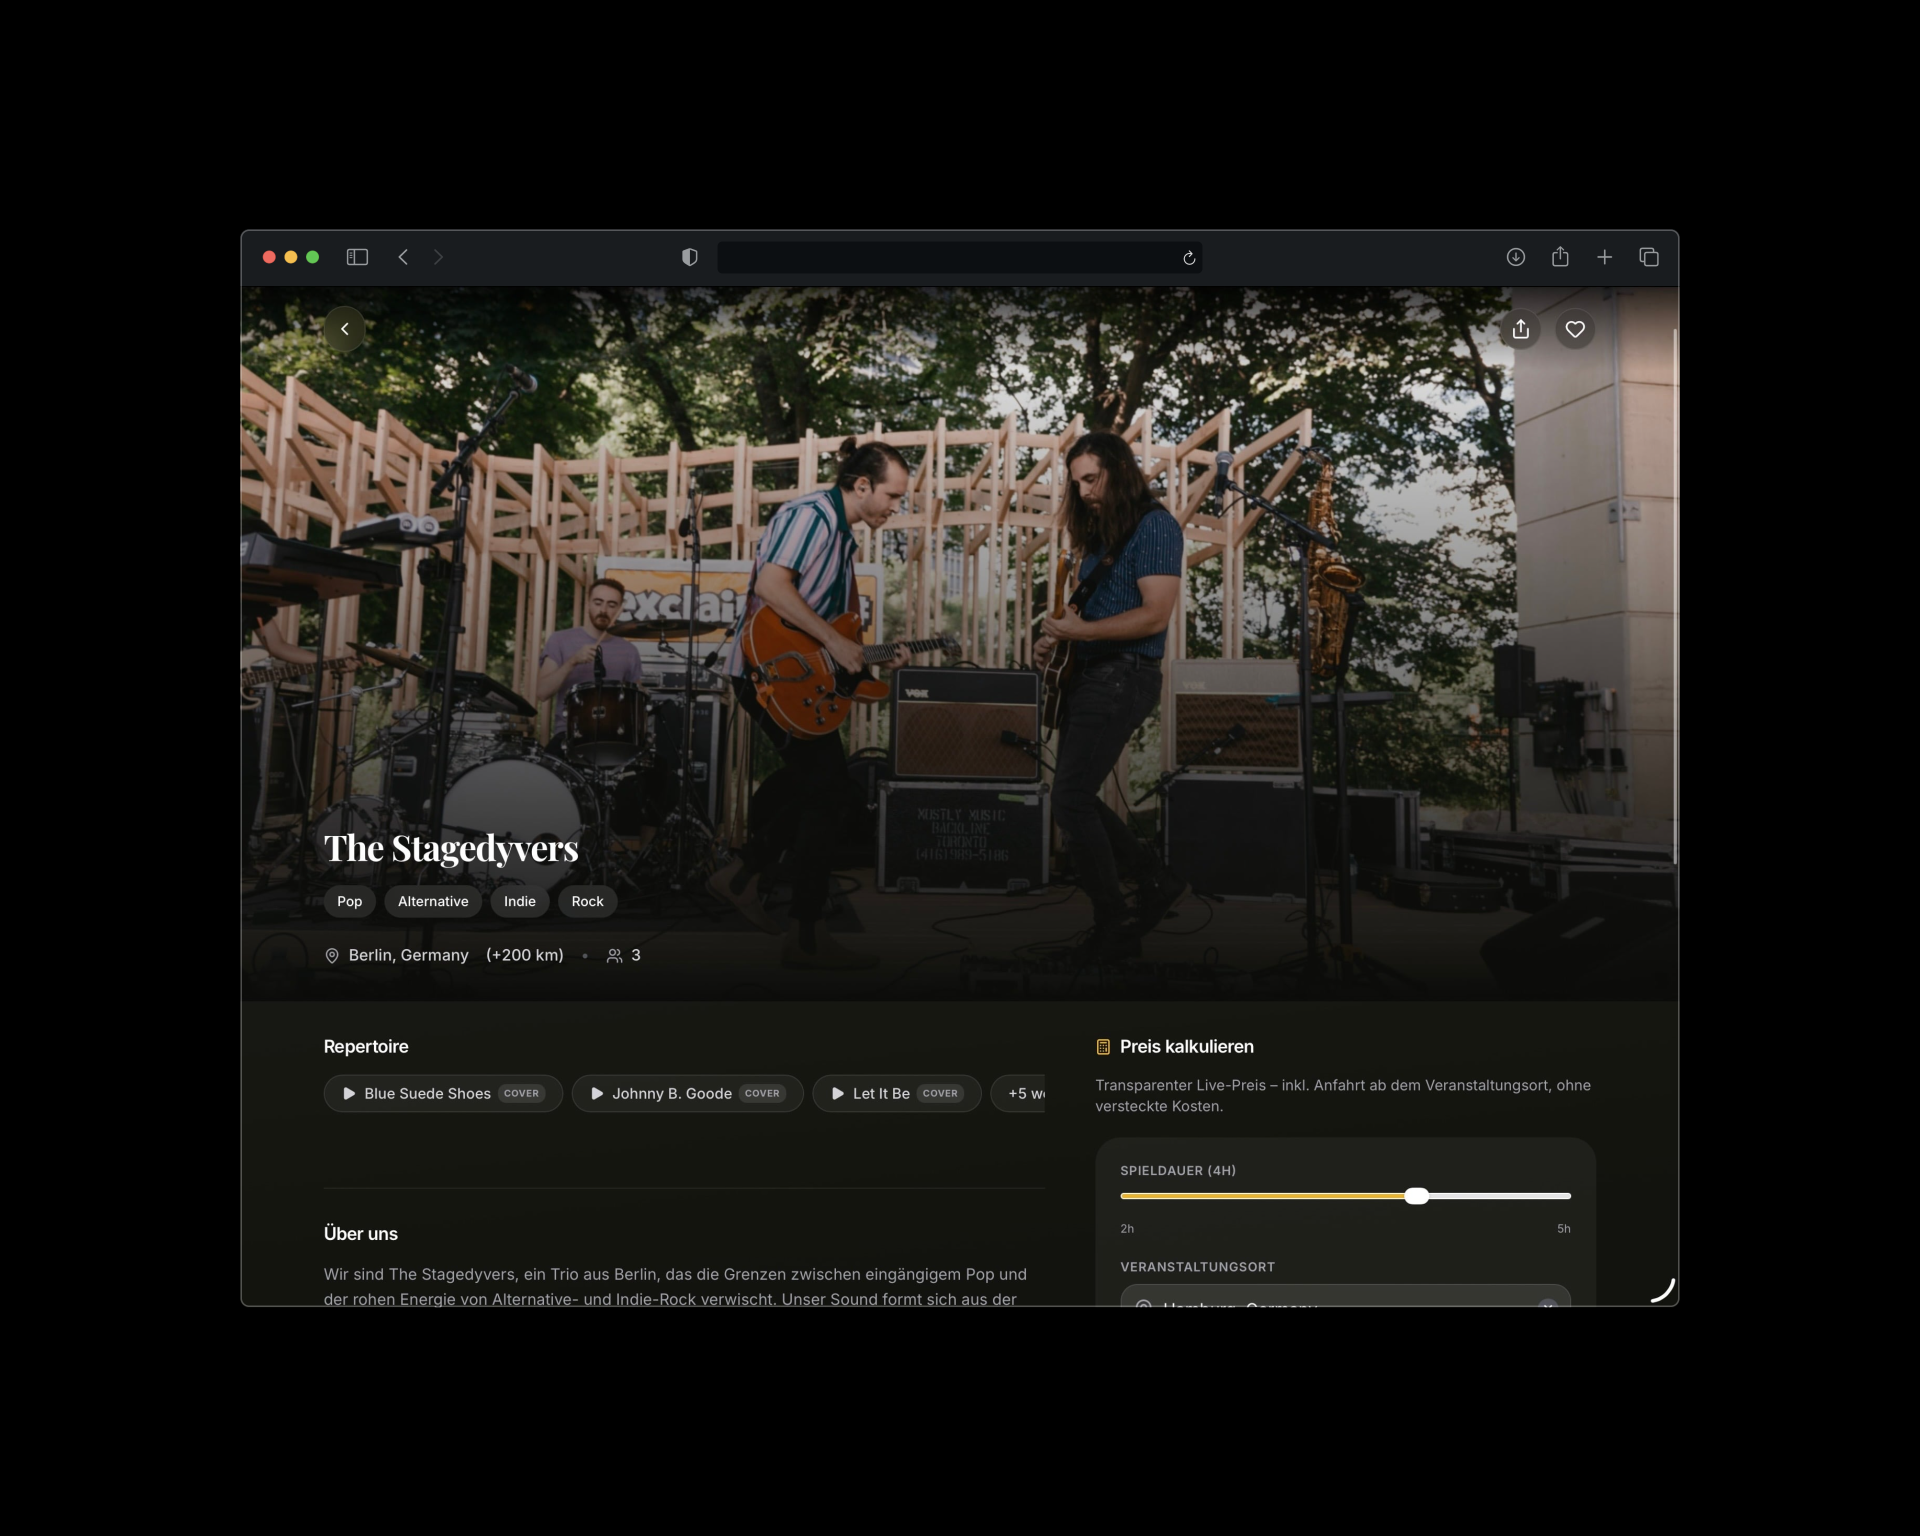Select the Alternative genre tag

point(433,901)
